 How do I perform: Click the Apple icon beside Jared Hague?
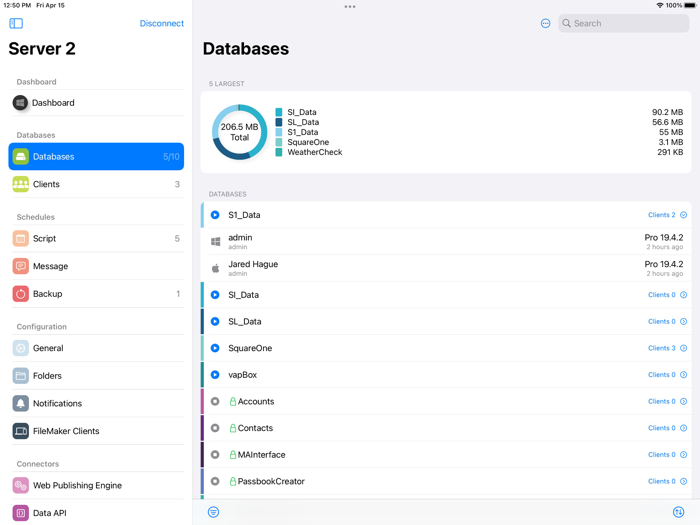pyautogui.click(x=215, y=268)
